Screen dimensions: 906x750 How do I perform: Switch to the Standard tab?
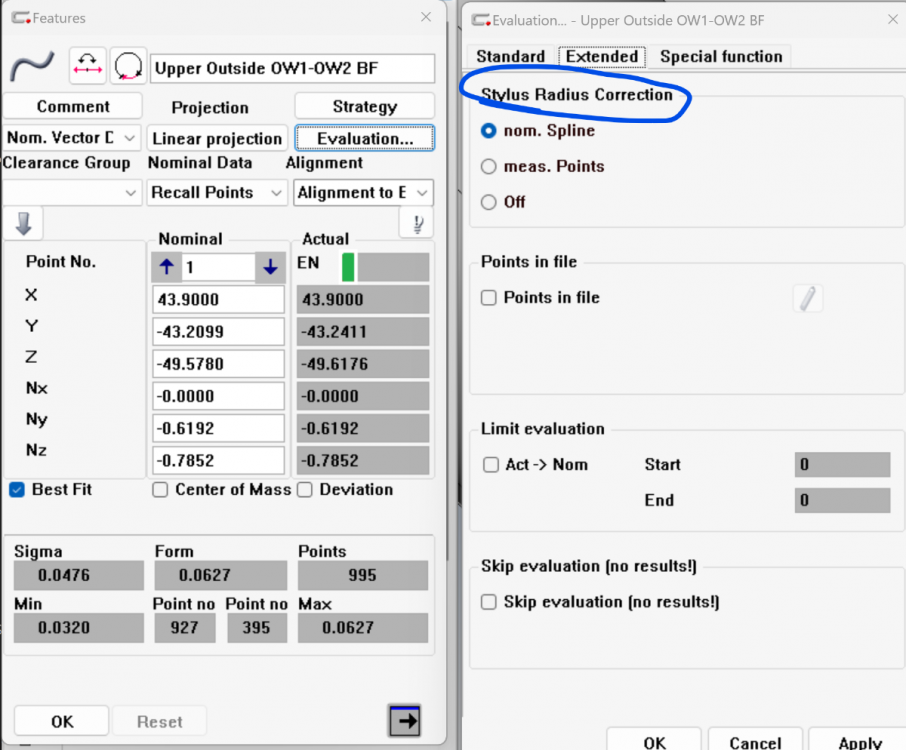click(x=510, y=56)
